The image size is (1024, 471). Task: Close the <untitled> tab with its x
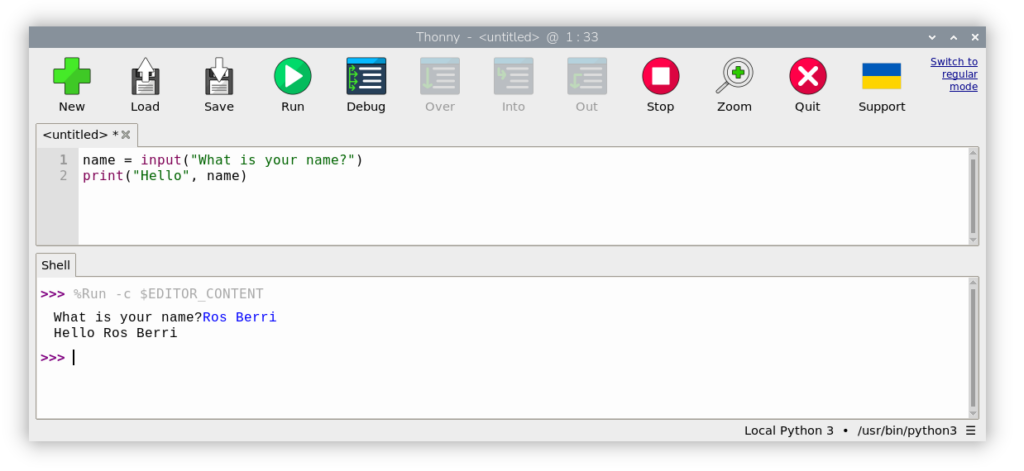coord(126,134)
